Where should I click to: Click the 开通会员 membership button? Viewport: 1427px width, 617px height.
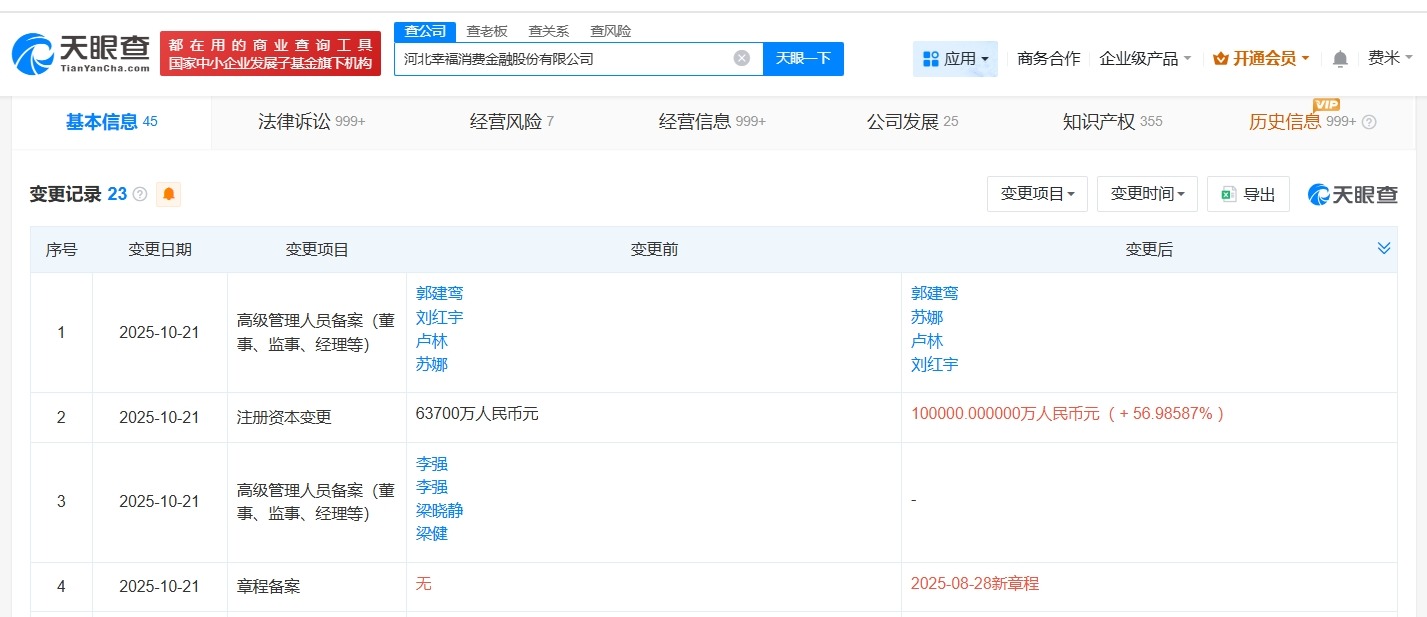click(x=1260, y=59)
